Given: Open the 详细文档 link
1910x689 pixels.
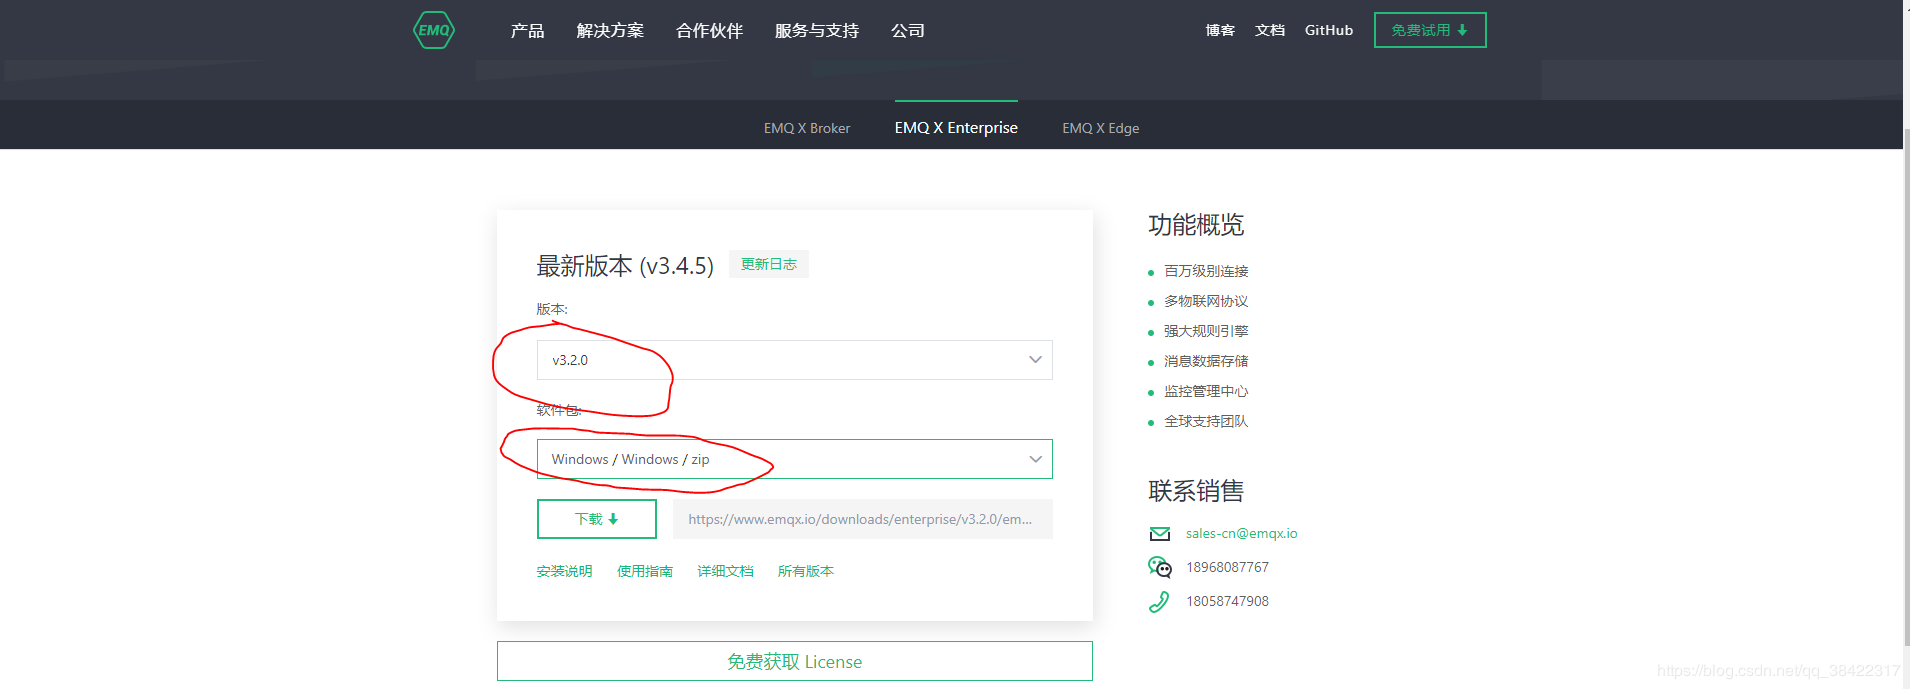Looking at the screenshot, I should [x=725, y=571].
